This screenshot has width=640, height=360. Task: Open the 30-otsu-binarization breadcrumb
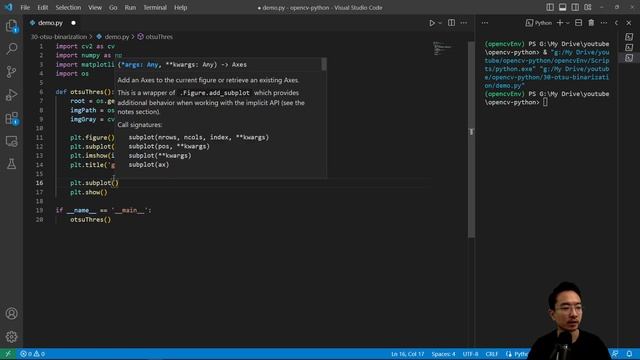click(x=59, y=37)
